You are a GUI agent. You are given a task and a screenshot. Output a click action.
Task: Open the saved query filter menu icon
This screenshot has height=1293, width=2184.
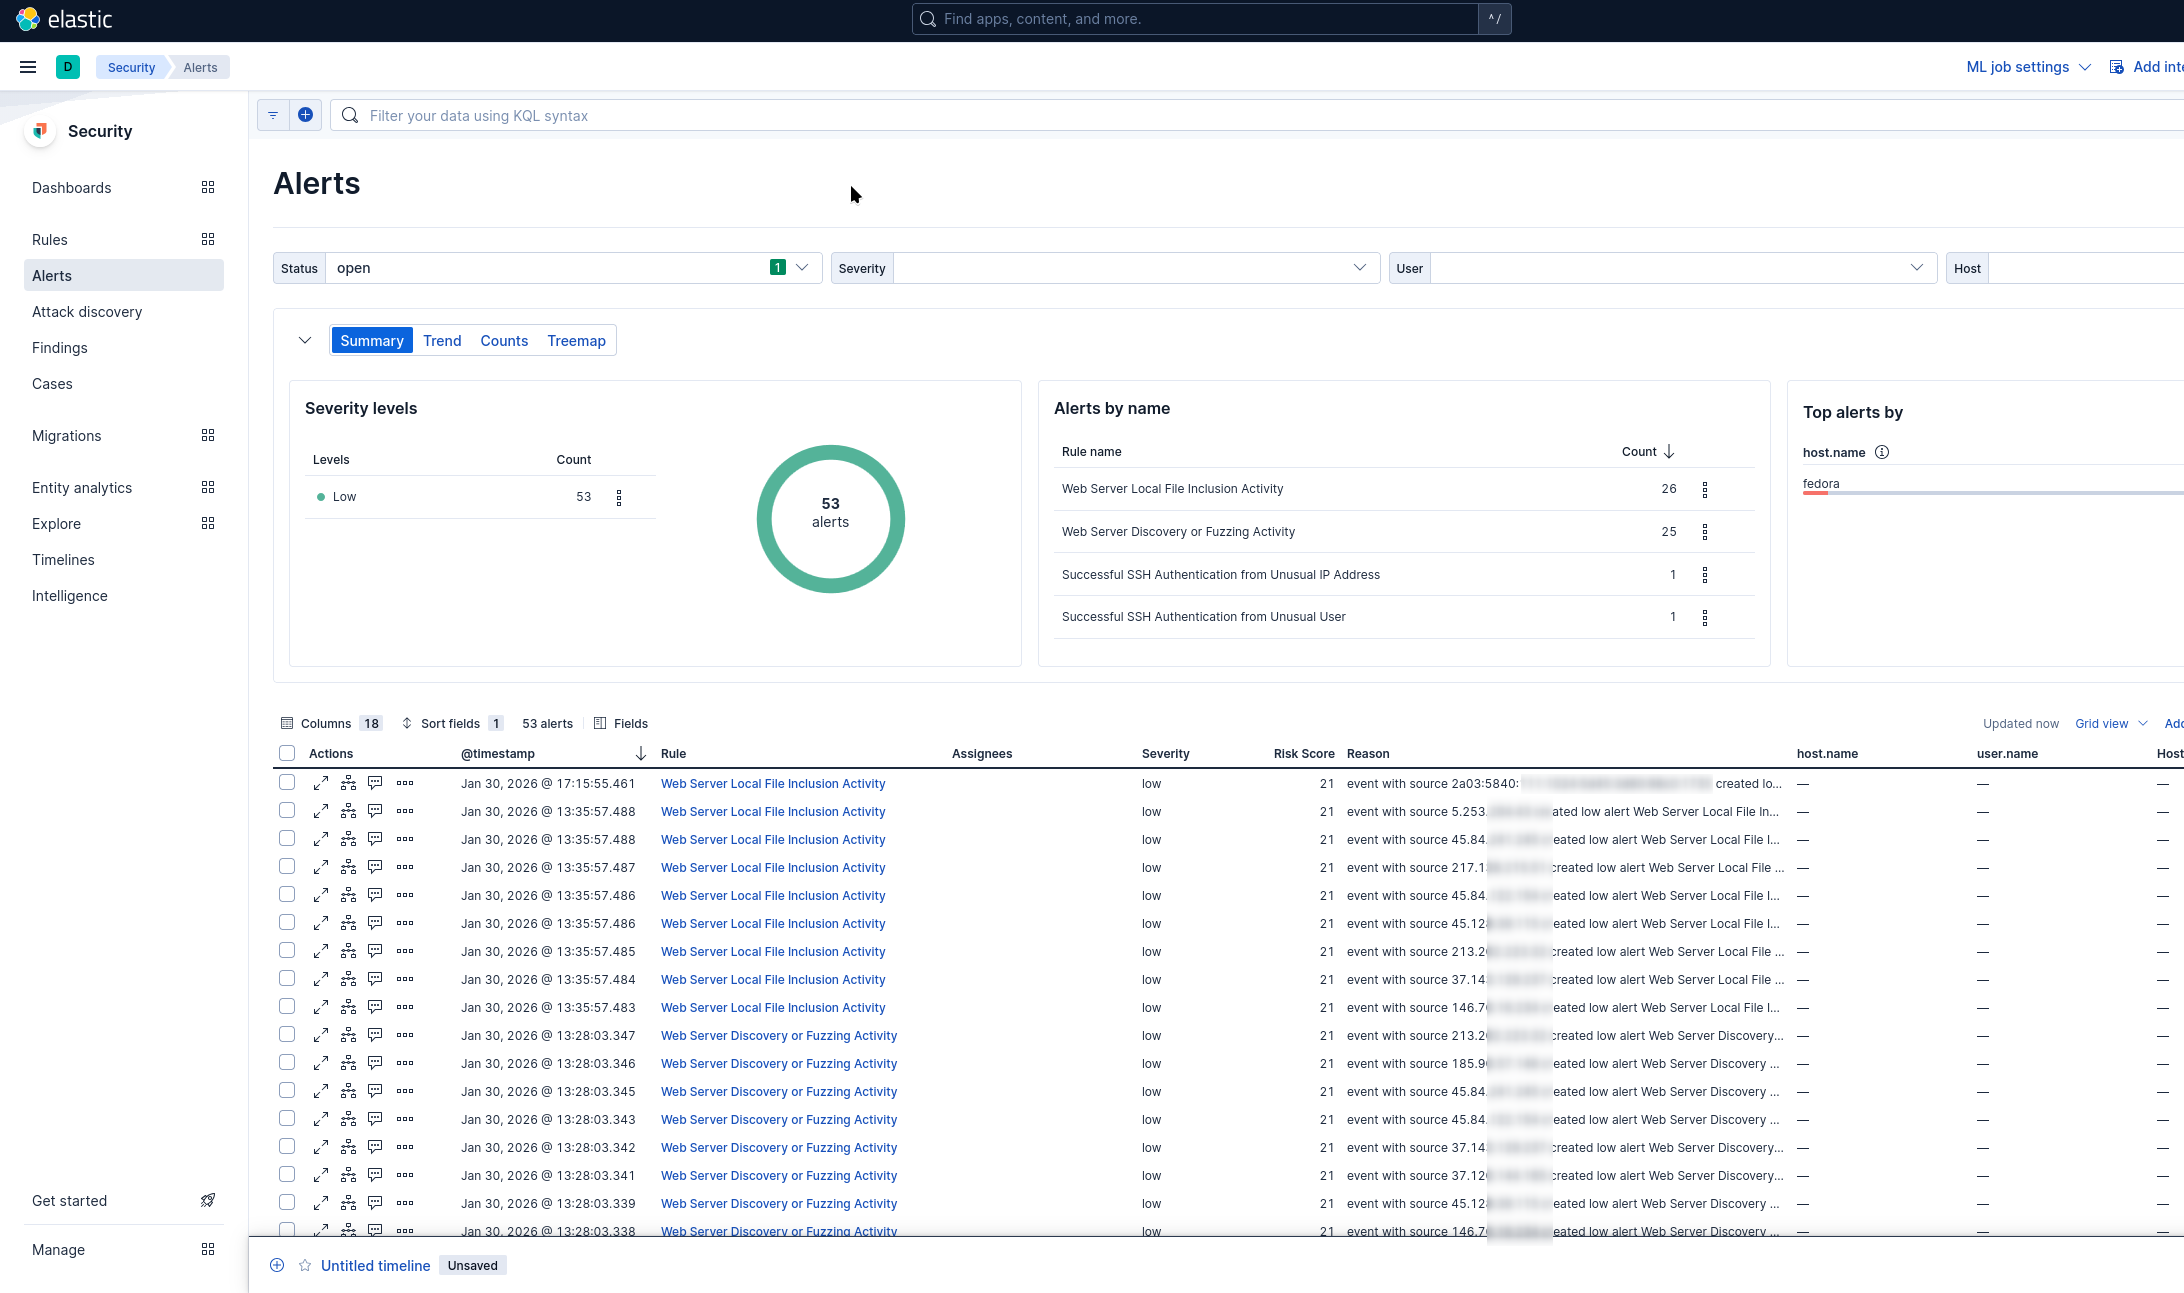pos(273,115)
